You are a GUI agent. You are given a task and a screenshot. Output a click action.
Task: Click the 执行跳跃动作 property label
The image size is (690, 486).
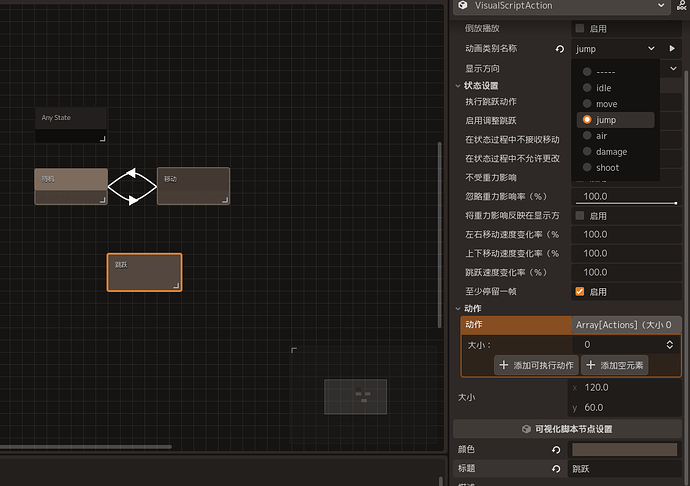tap(491, 102)
